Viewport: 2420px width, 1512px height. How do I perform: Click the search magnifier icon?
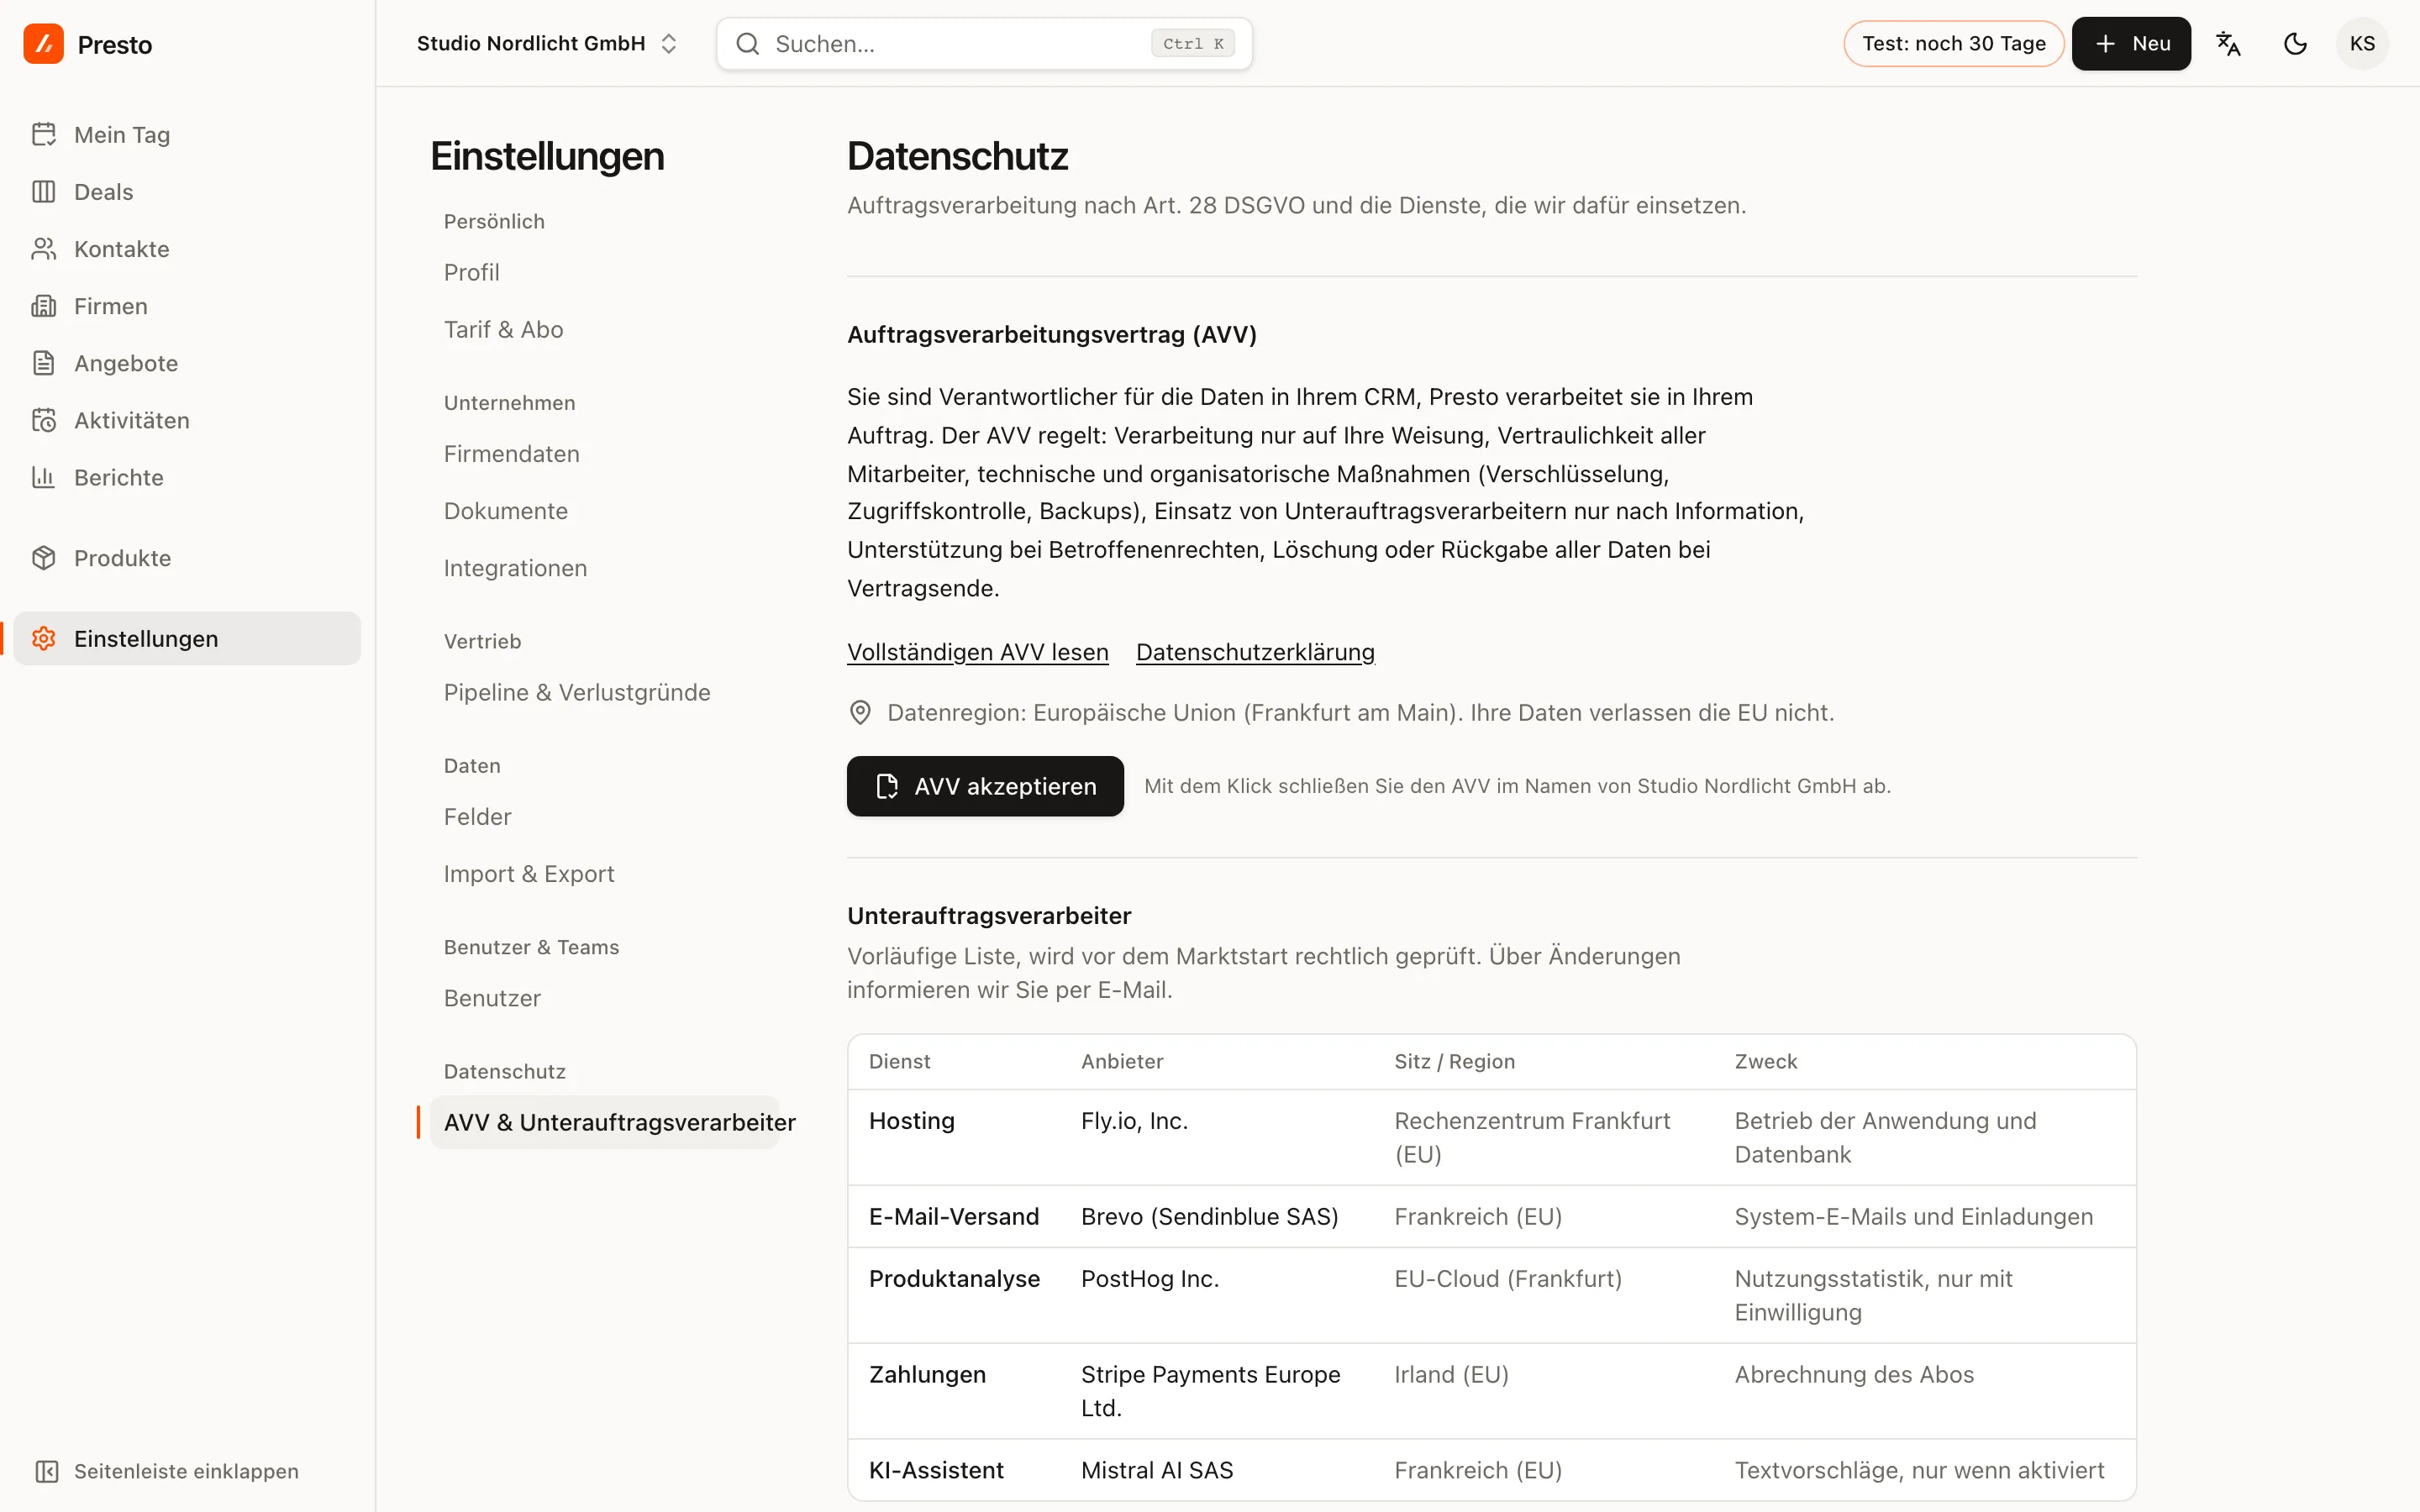click(747, 44)
